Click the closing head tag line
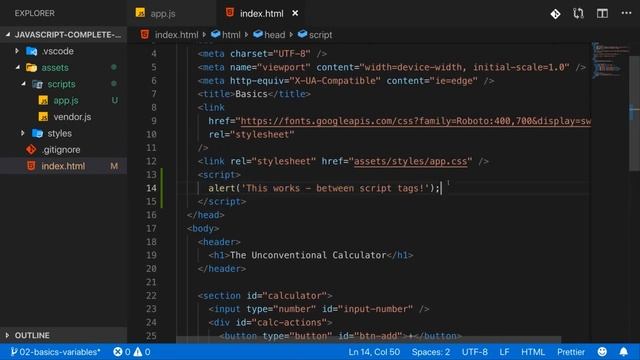640x360 pixels. [206, 215]
